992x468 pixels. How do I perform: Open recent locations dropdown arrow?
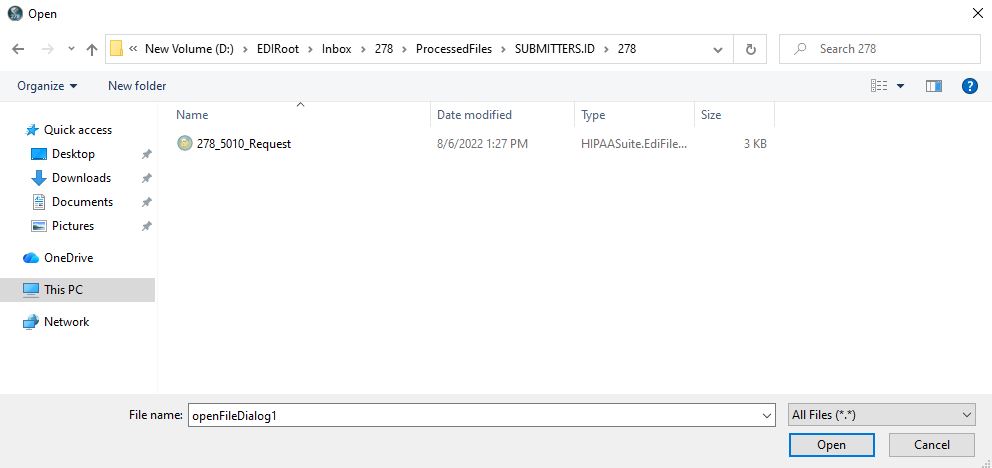tap(71, 49)
